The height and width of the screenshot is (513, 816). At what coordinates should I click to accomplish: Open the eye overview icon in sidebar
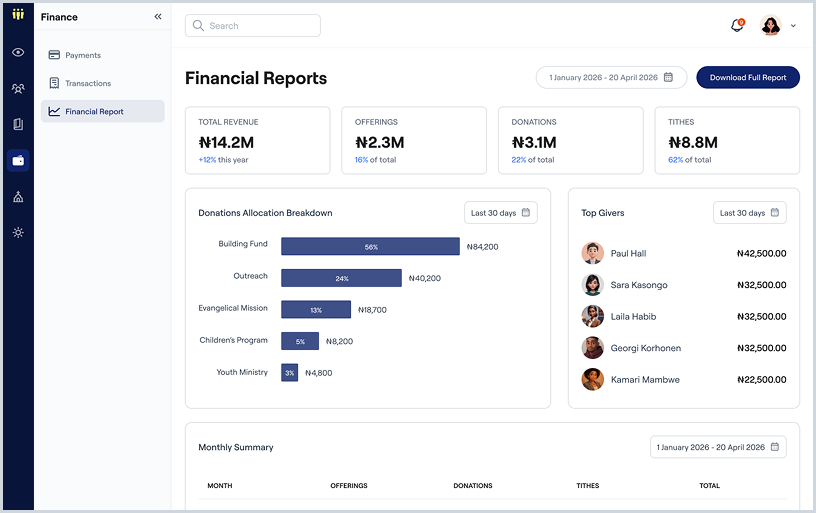(x=18, y=52)
